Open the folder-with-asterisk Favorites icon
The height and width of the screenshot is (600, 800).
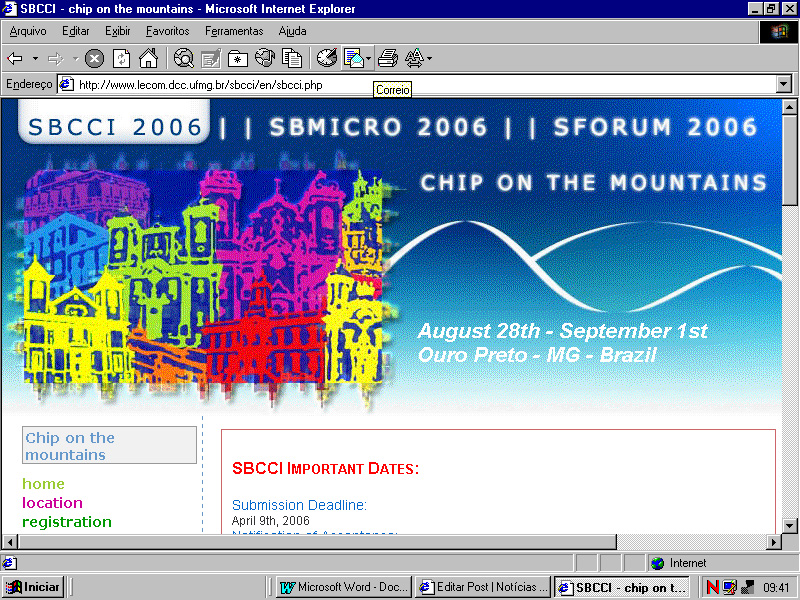pyautogui.click(x=238, y=59)
